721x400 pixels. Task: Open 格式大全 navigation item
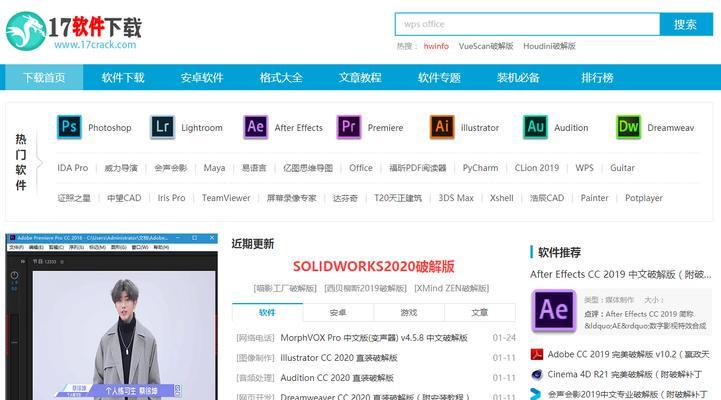[x=281, y=77]
